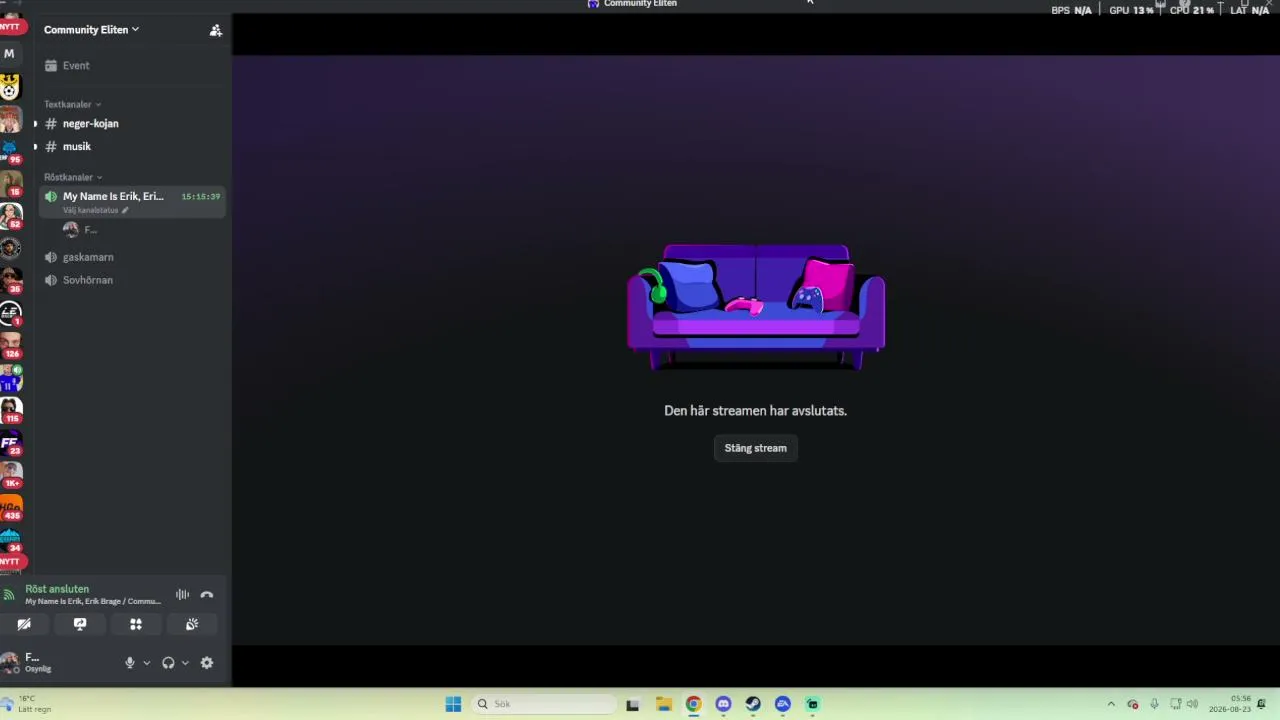Open the weather widget showing Lätt regn

(x=28, y=704)
